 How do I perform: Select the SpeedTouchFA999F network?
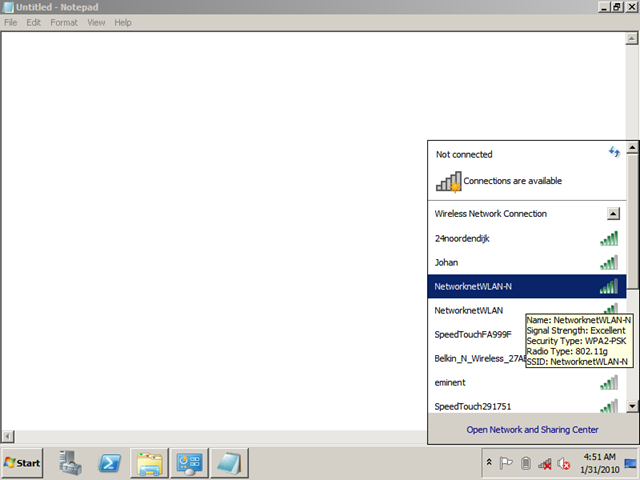point(527,334)
